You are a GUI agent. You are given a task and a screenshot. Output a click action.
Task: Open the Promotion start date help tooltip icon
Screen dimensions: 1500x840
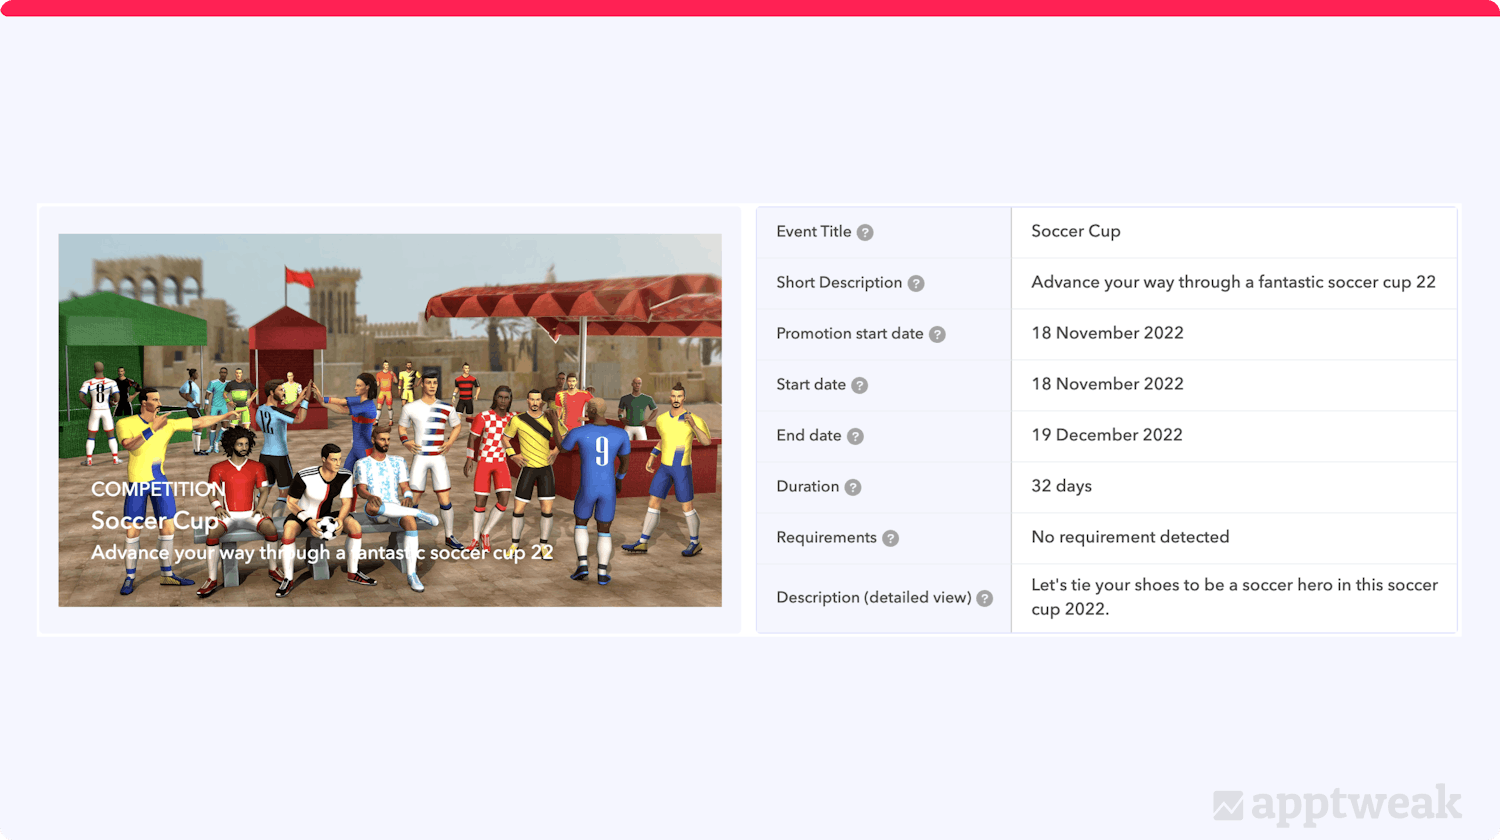[937, 334]
